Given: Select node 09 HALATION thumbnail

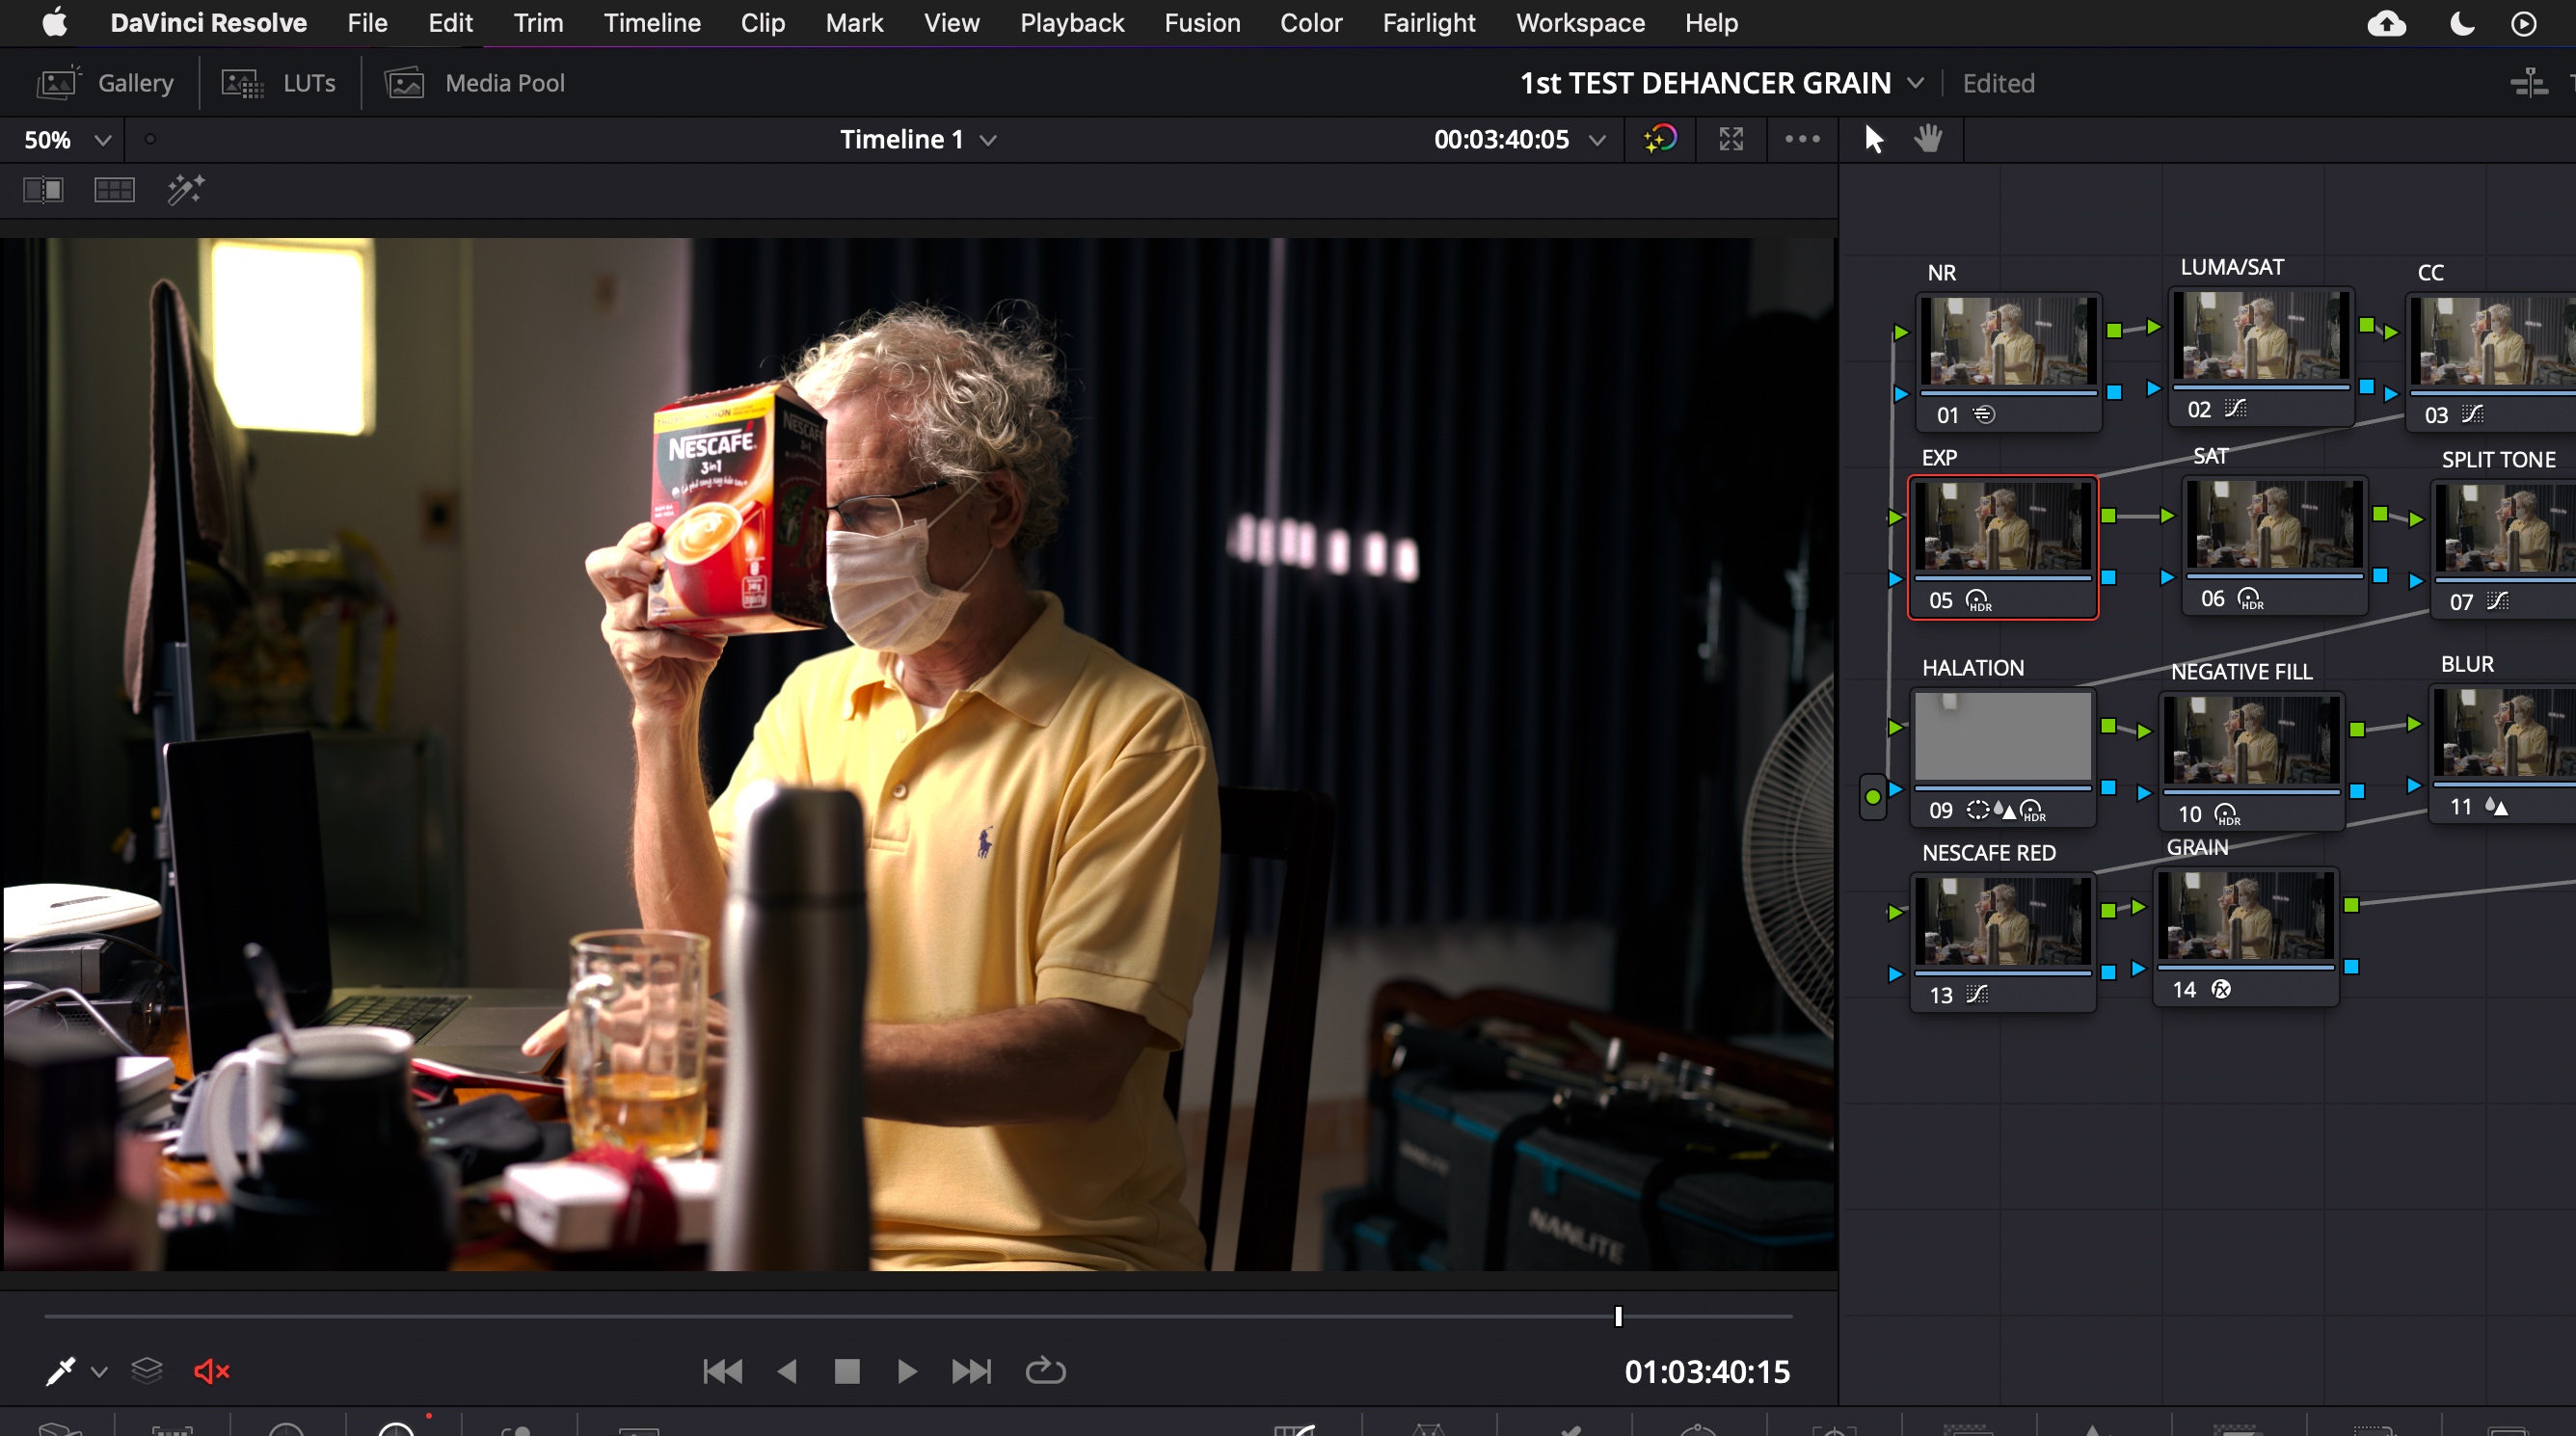Looking at the screenshot, I should 2003,735.
